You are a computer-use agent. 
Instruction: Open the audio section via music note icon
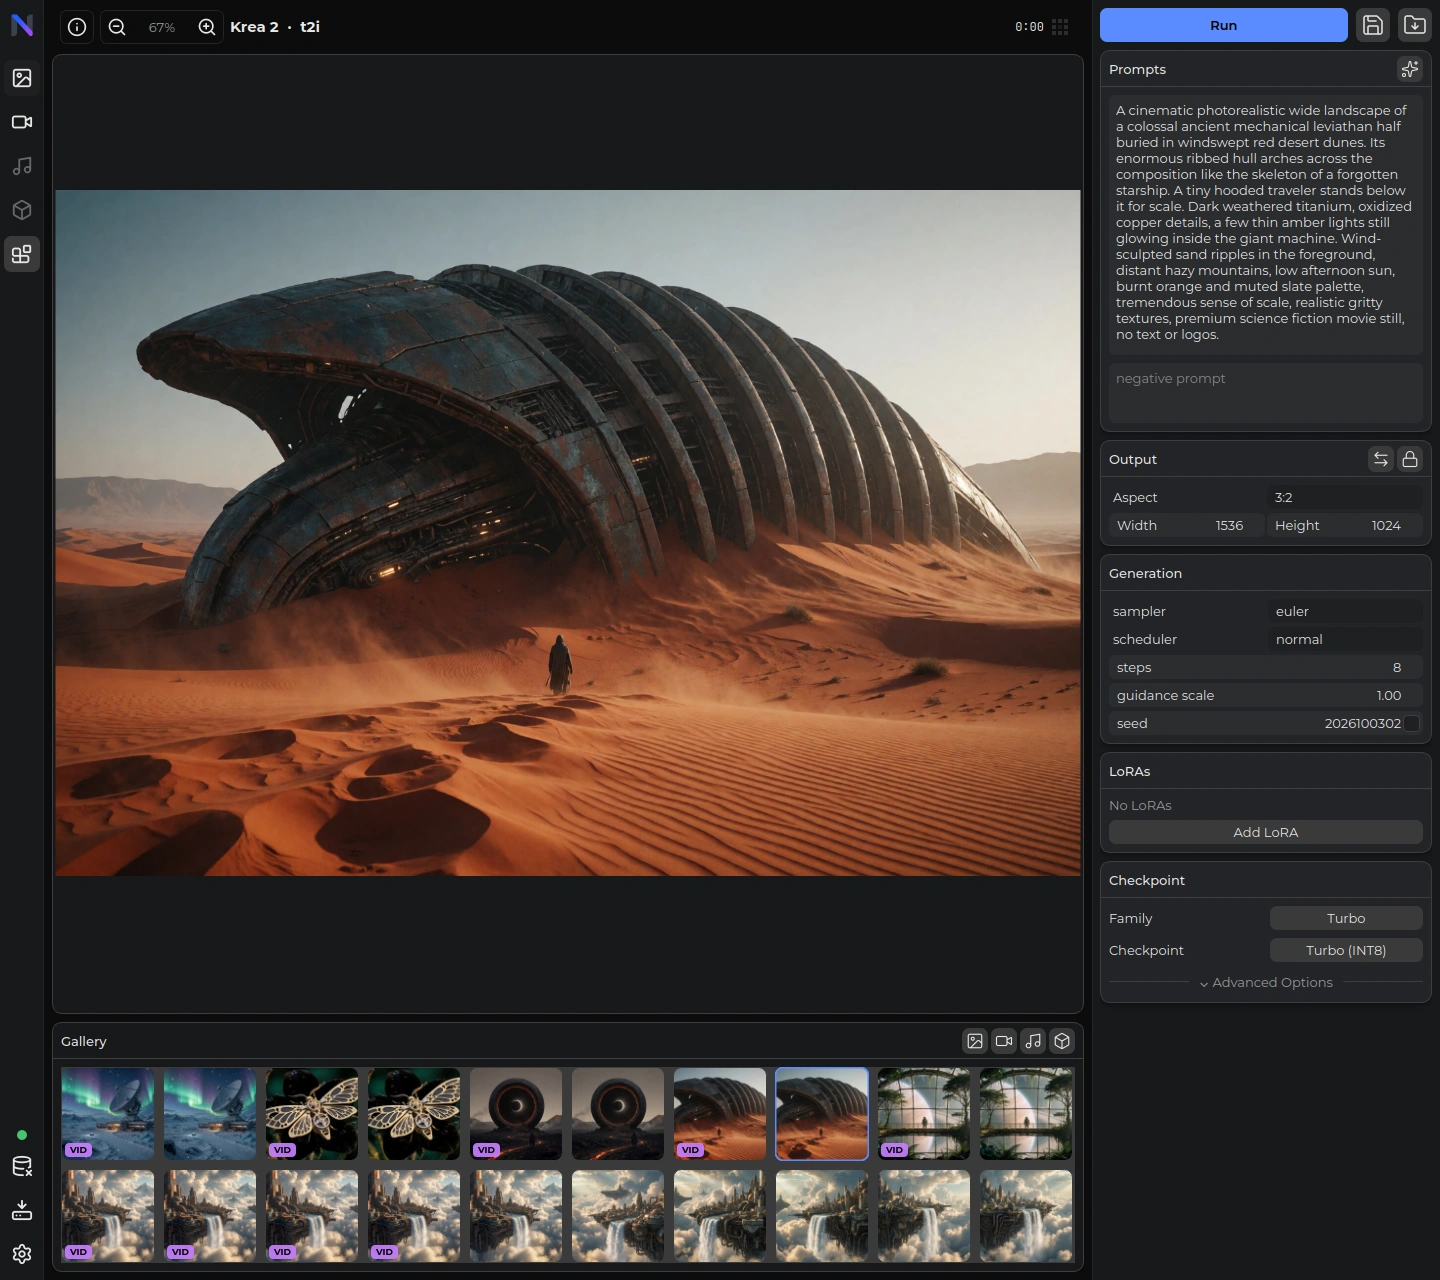click(x=22, y=166)
